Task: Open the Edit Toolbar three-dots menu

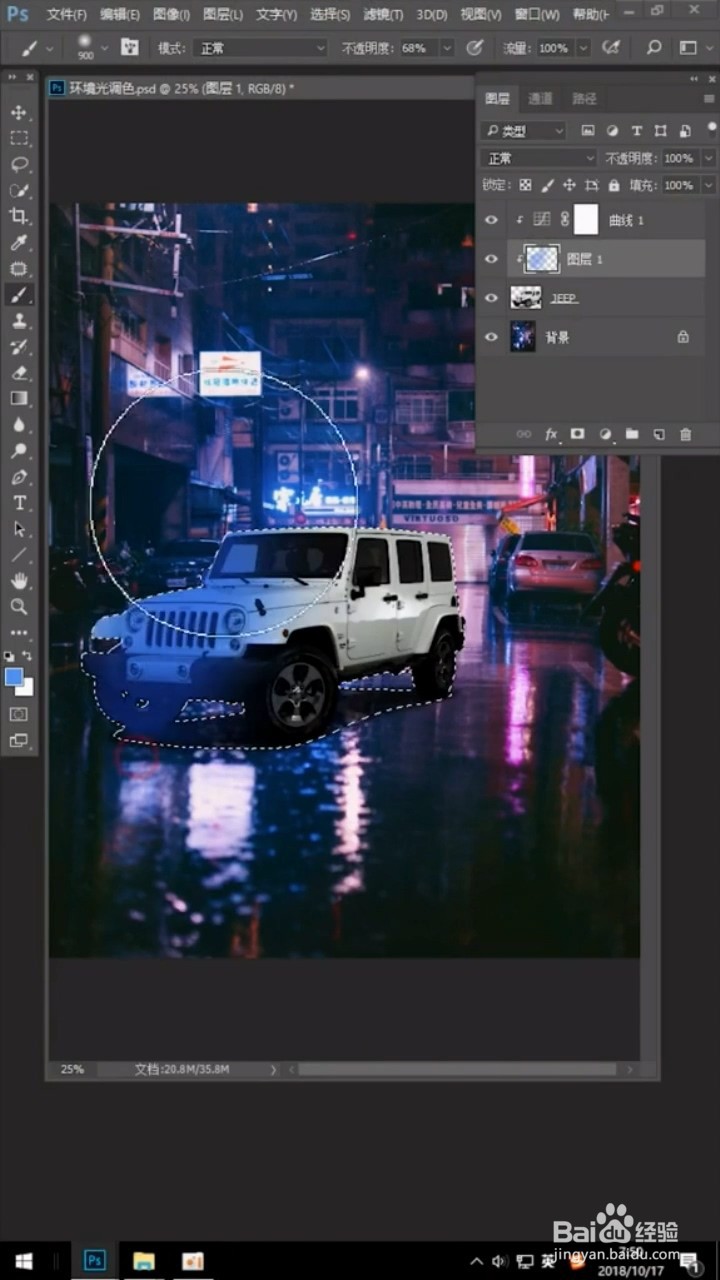Action: [19, 633]
